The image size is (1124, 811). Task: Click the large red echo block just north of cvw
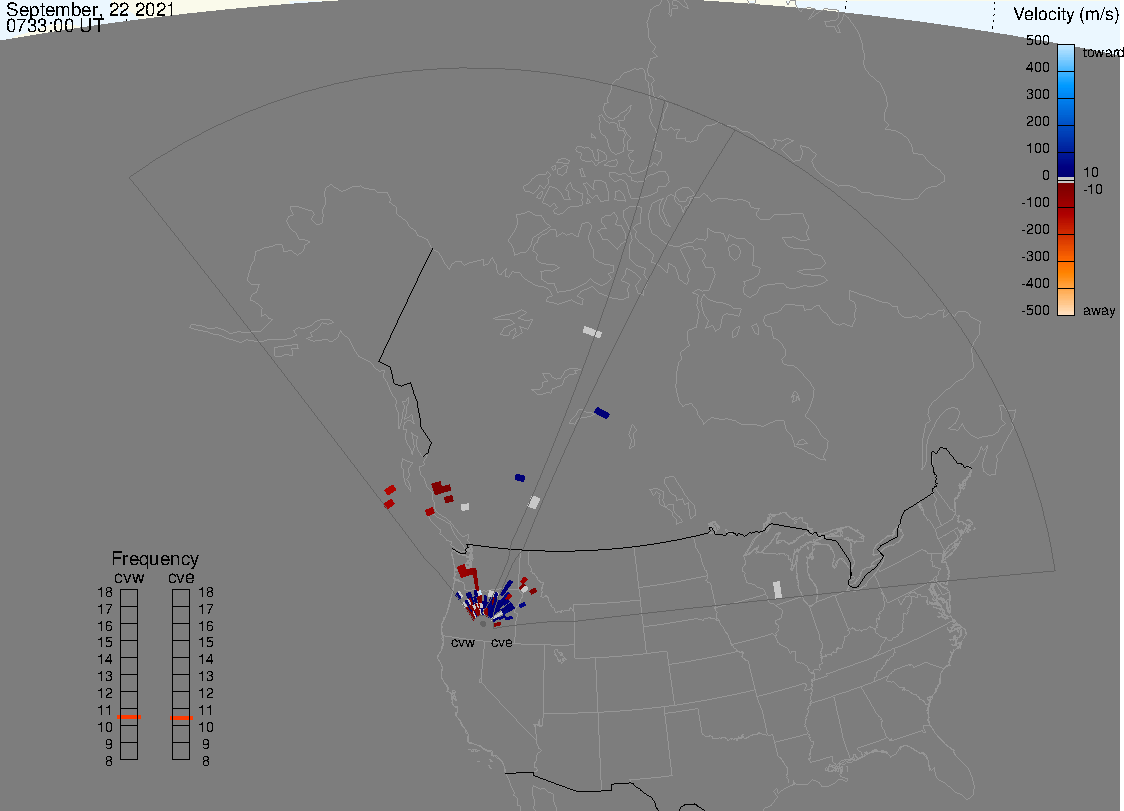pyautogui.click(x=468, y=574)
